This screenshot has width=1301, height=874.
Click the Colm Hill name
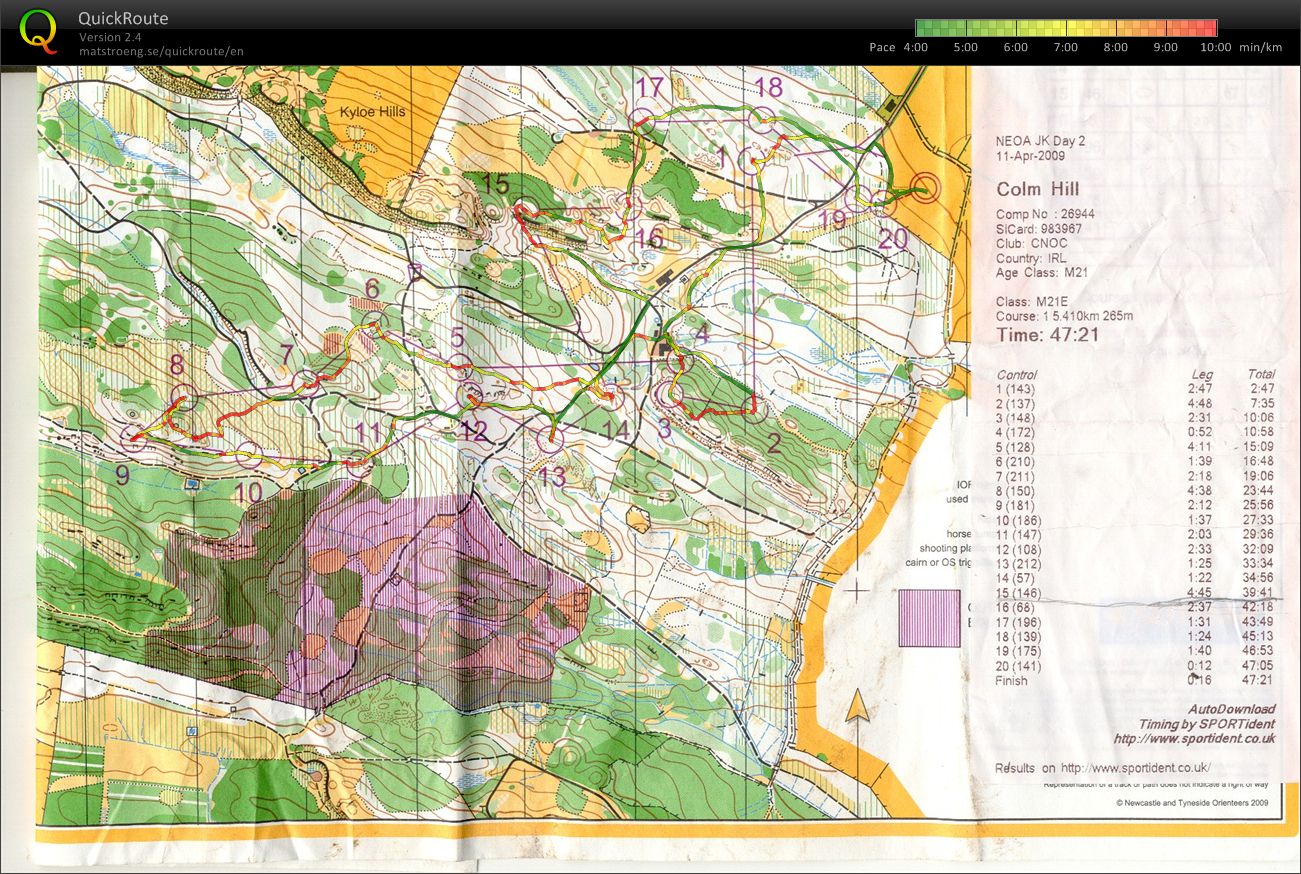click(x=1037, y=190)
